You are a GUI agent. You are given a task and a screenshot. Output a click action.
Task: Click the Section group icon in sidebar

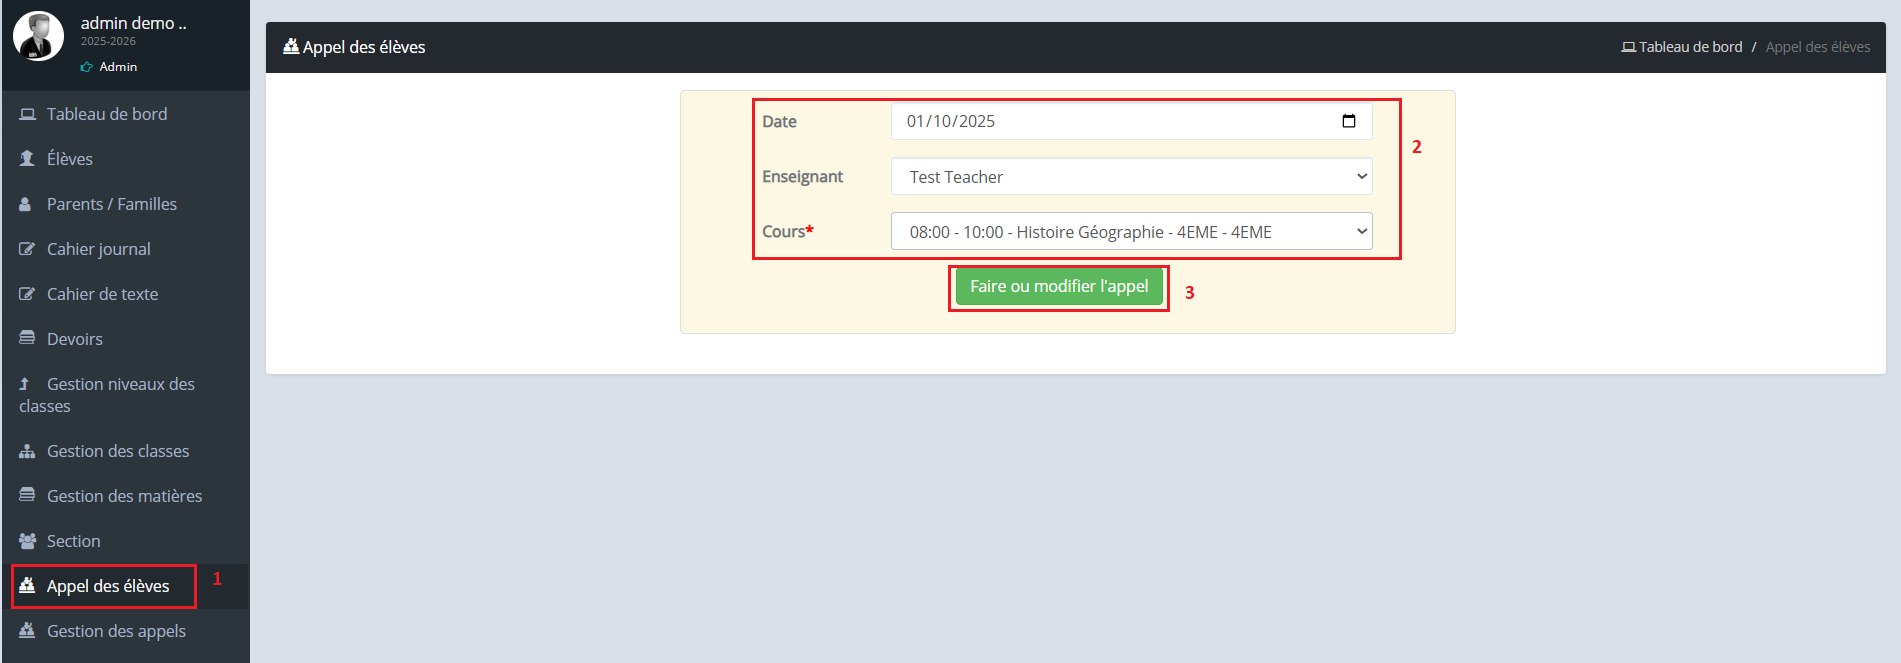point(27,541)
